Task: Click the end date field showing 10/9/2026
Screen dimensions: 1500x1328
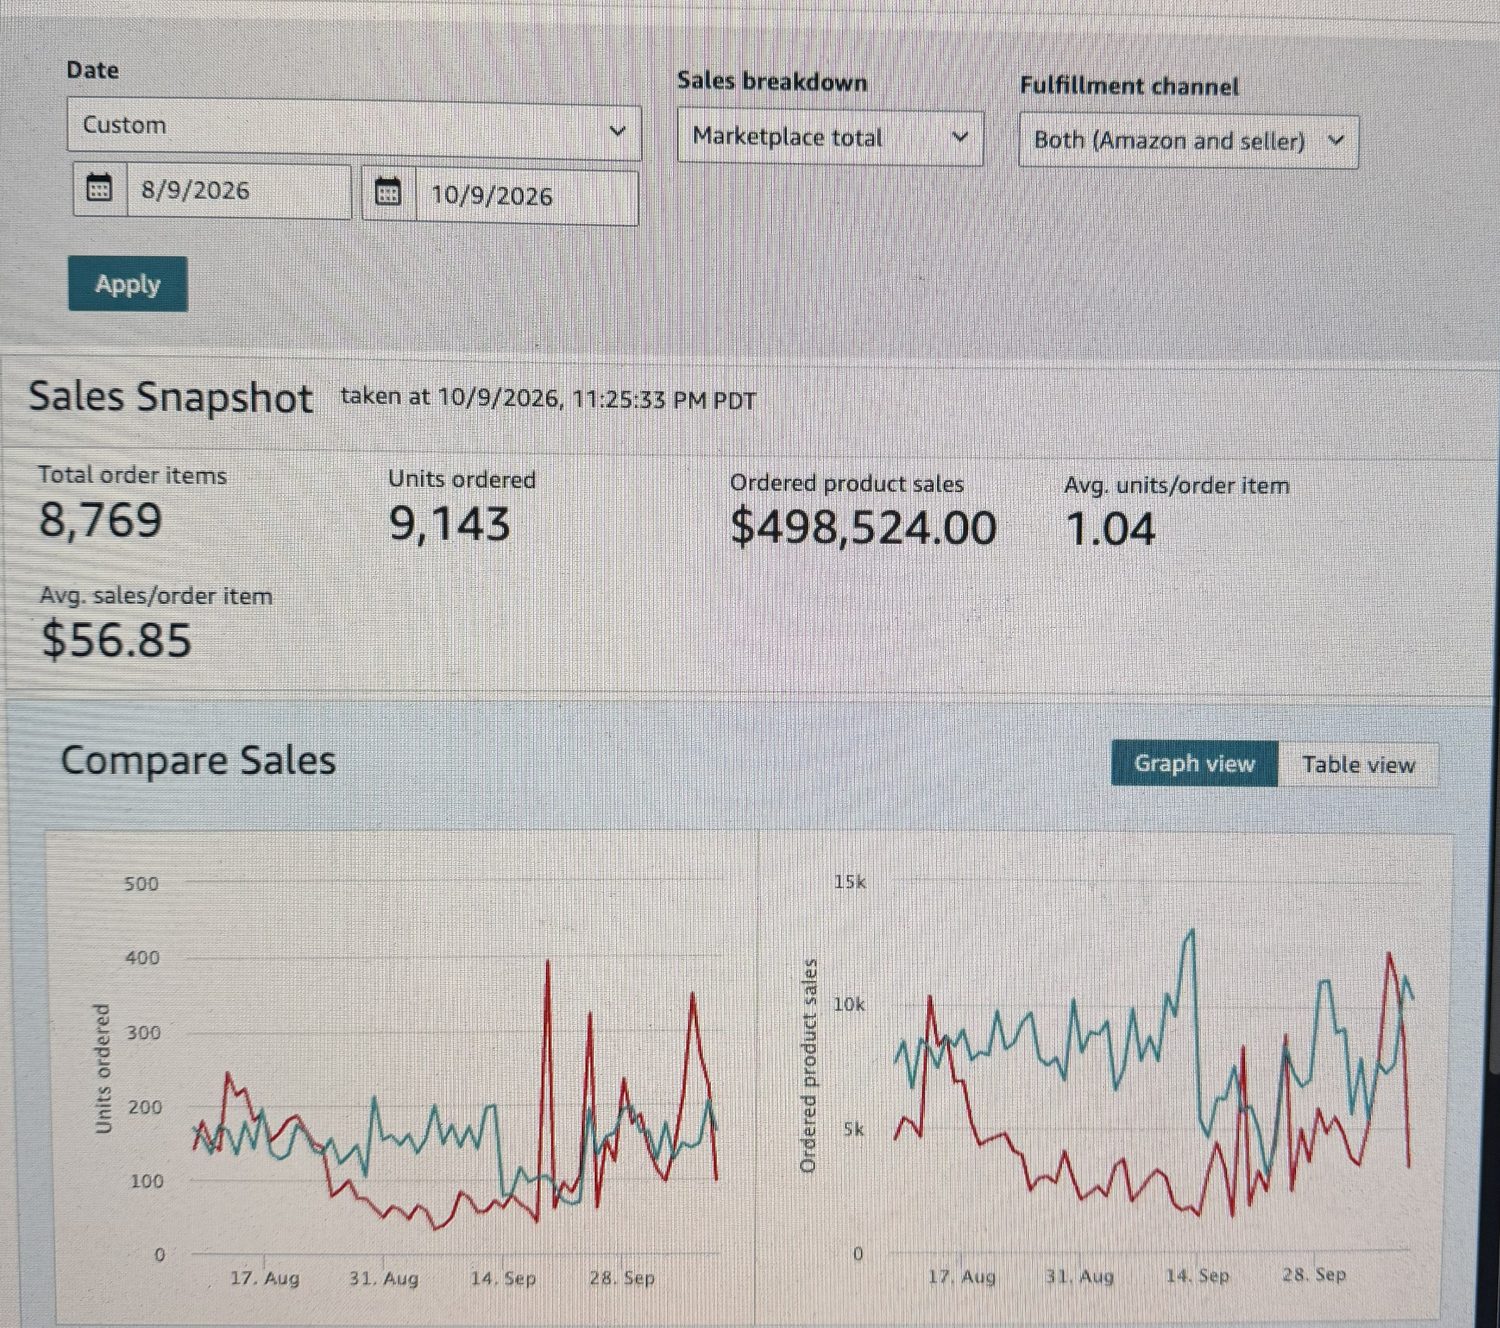Action: point(527,196)
